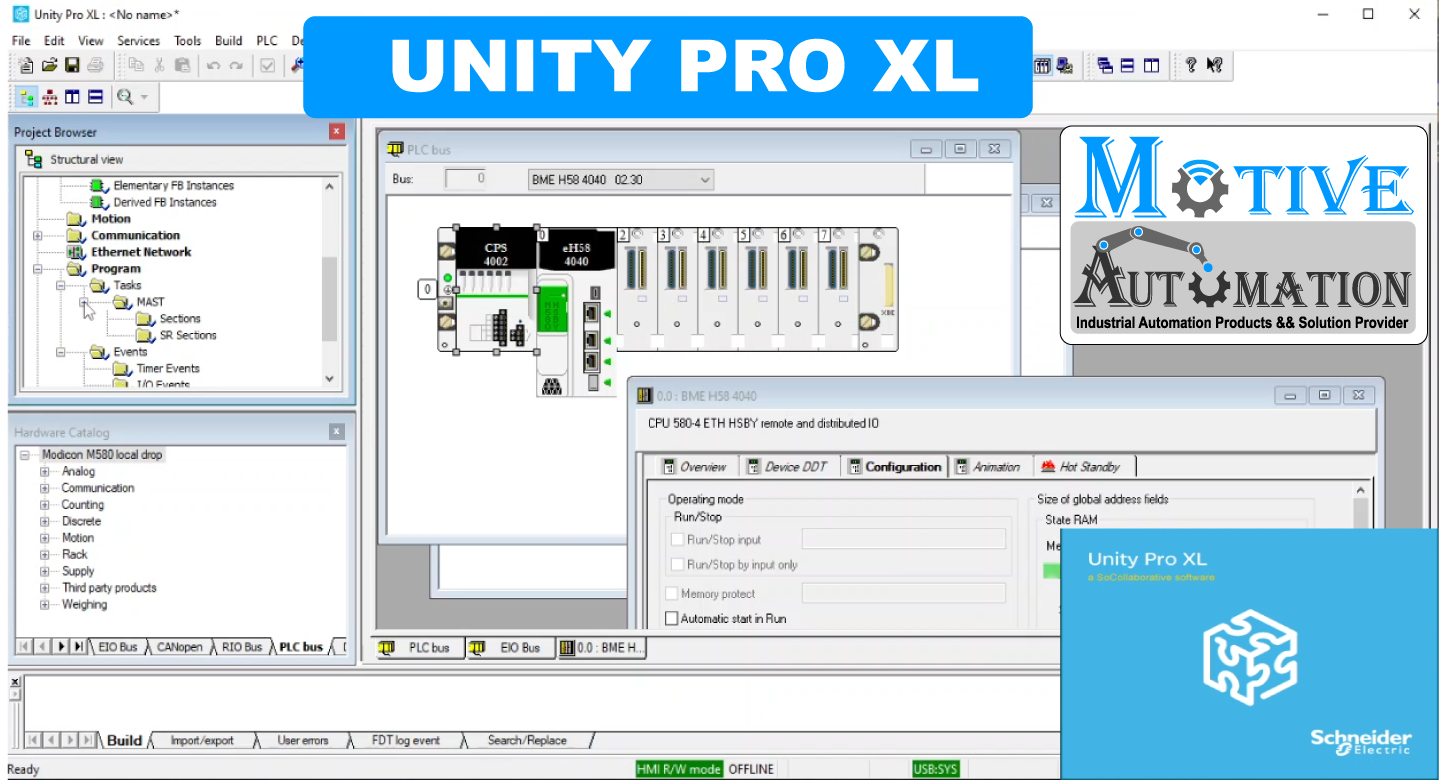Enable Automatic start in Run
This screenshot has width=1440, height=780.
click(671, 618)
